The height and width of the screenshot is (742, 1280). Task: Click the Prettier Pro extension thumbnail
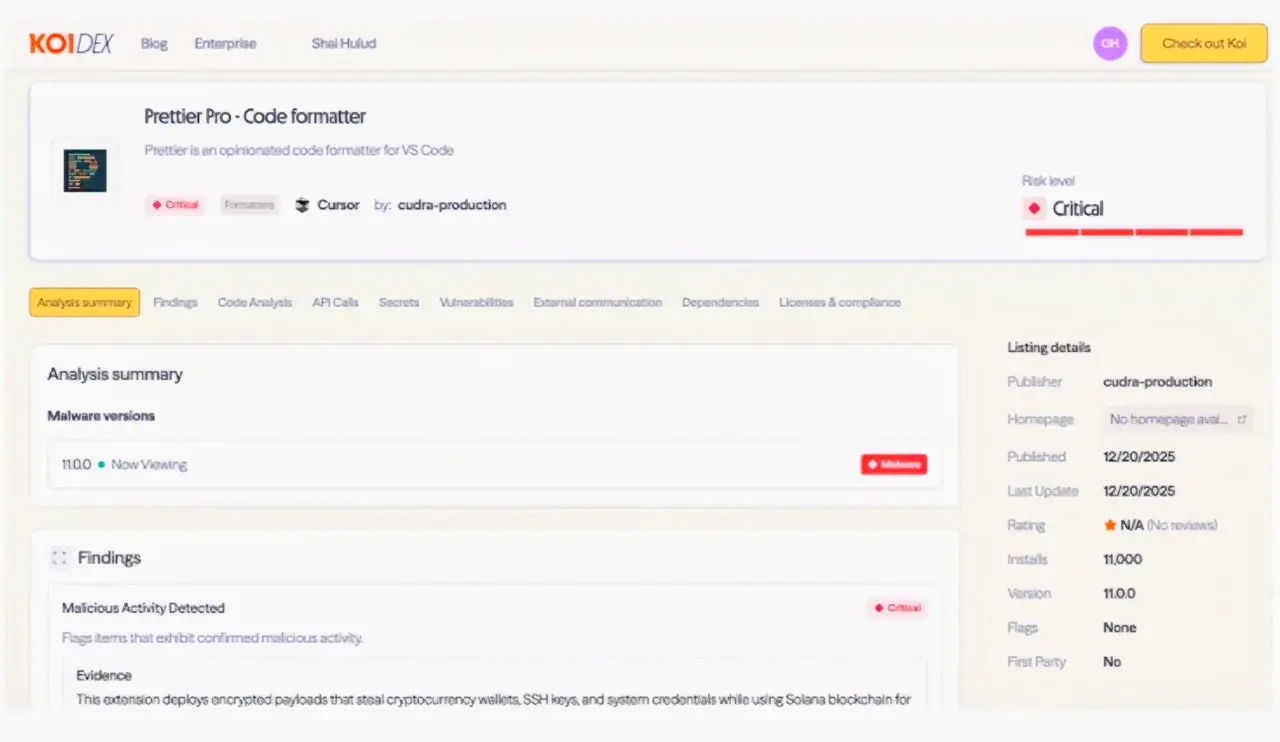pyautogui.click(x=85, y=171)
